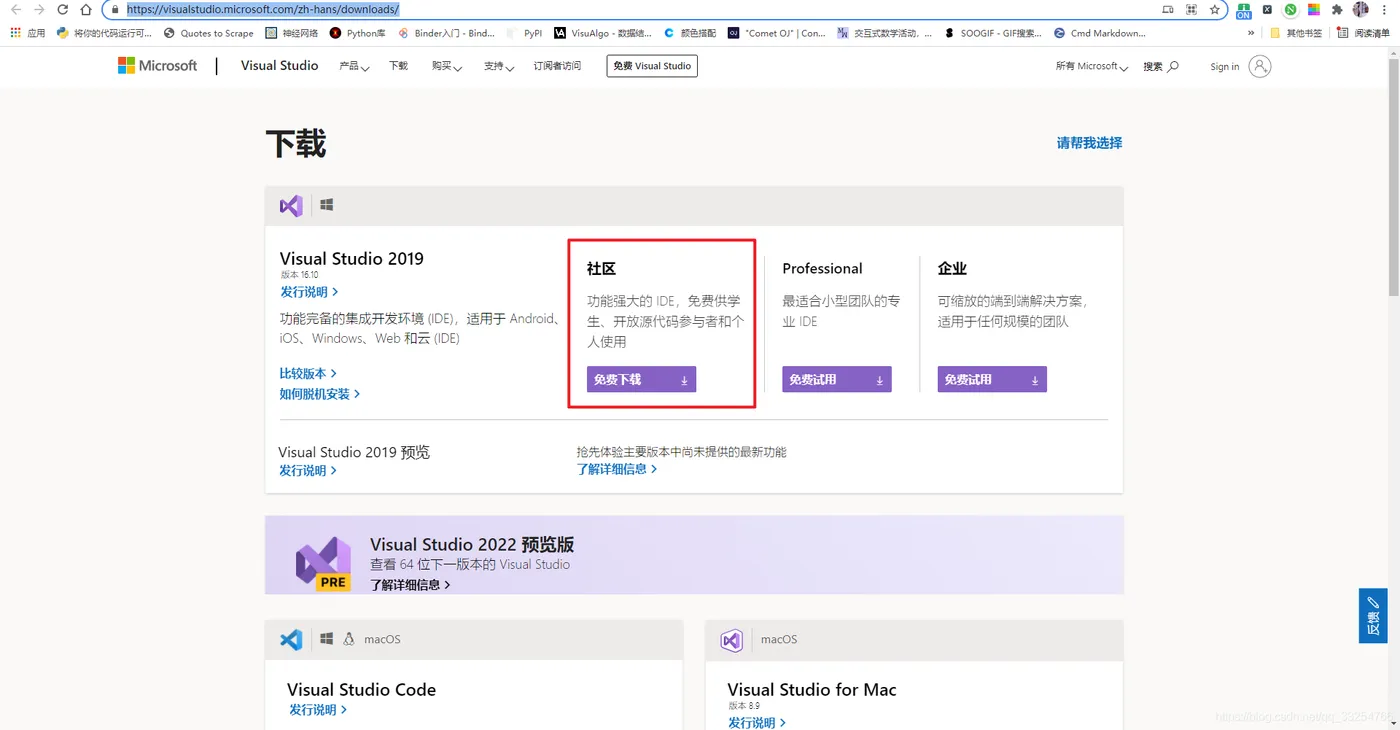Open 订阅者访问 nav item
The image size is (1400, 730).
click(557, 66)
